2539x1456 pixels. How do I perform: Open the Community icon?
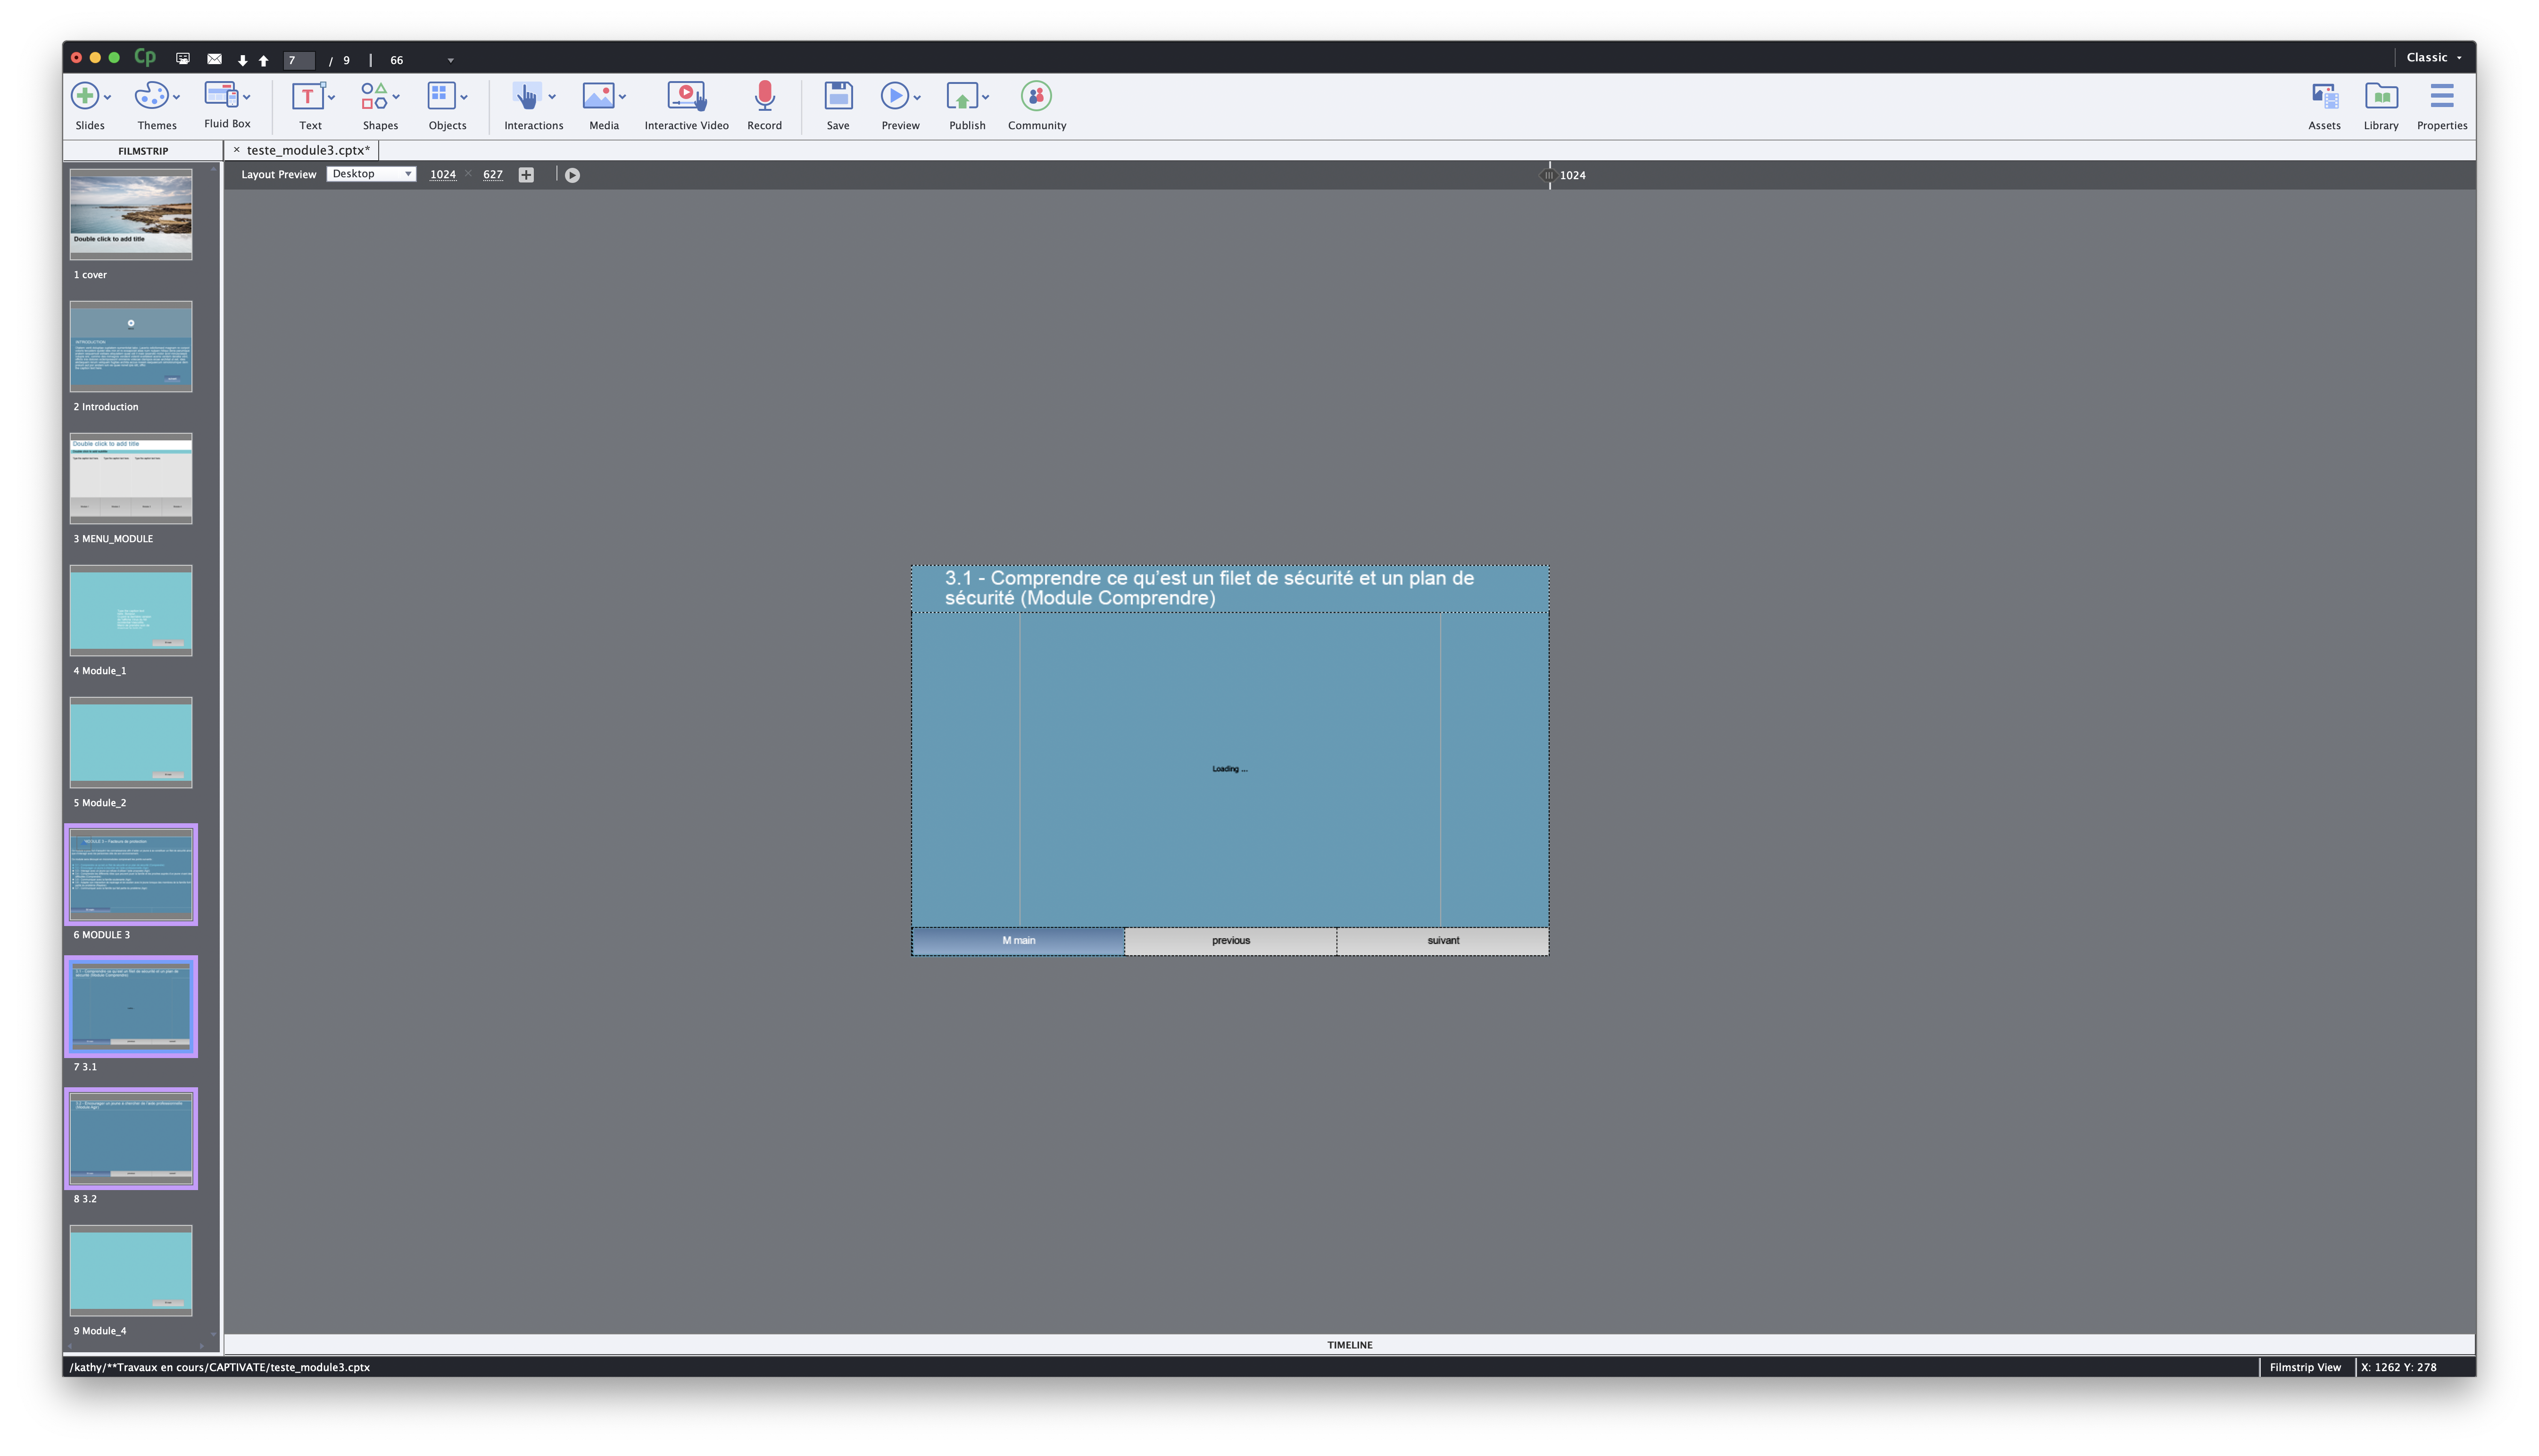coord(1036,97)
